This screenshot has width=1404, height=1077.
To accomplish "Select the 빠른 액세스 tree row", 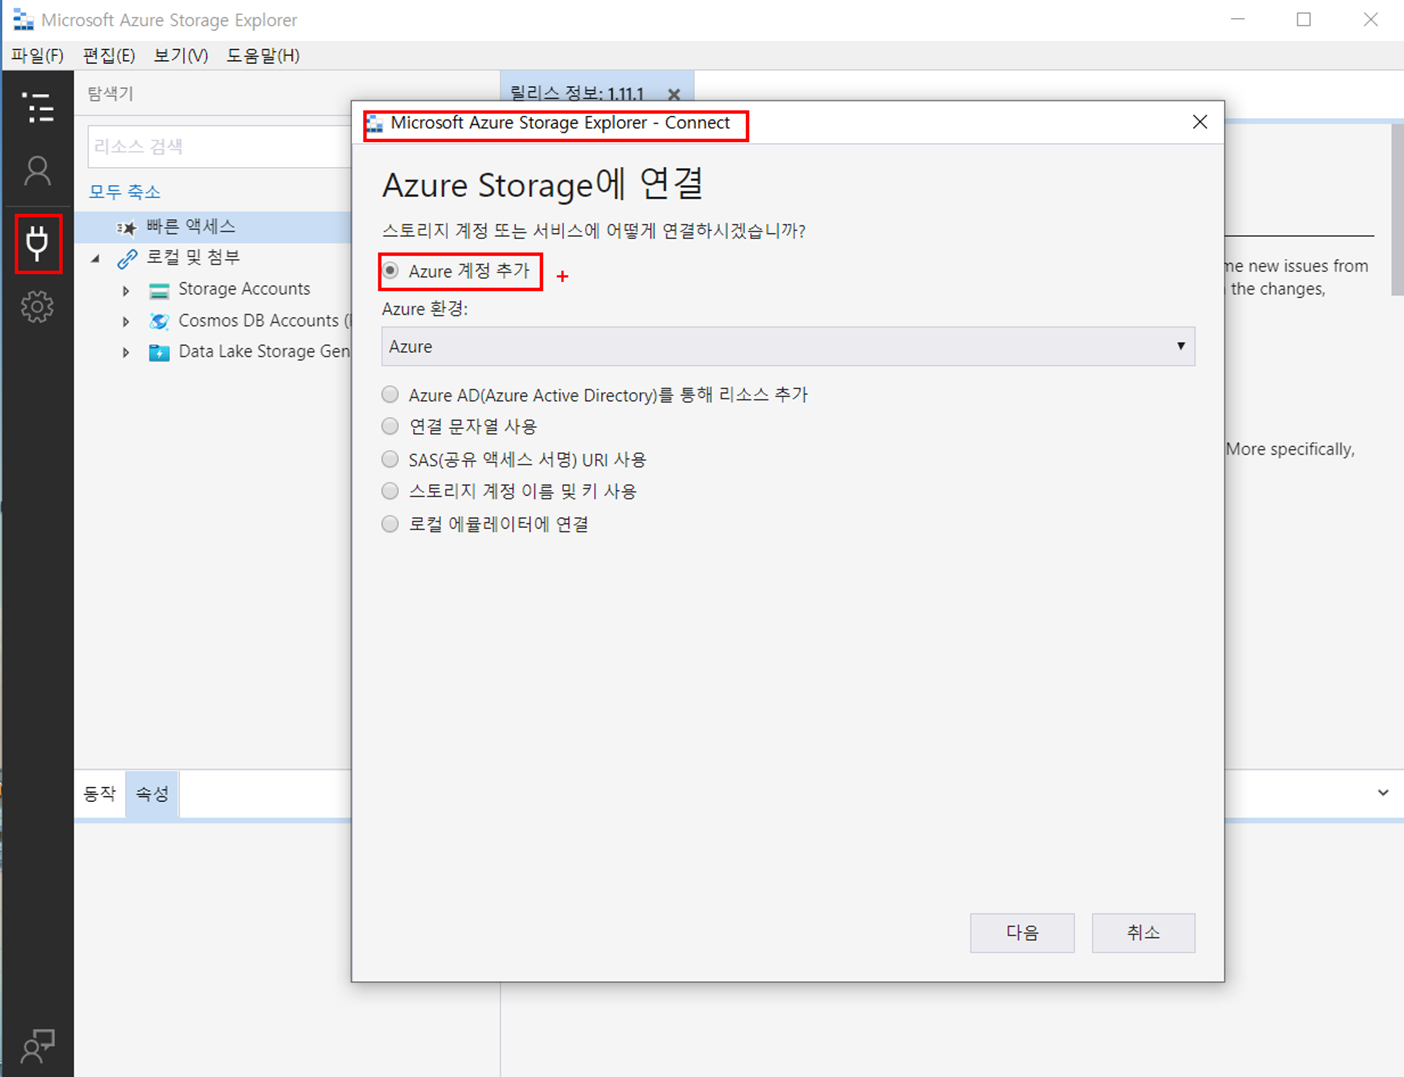I will click(213, 227).
